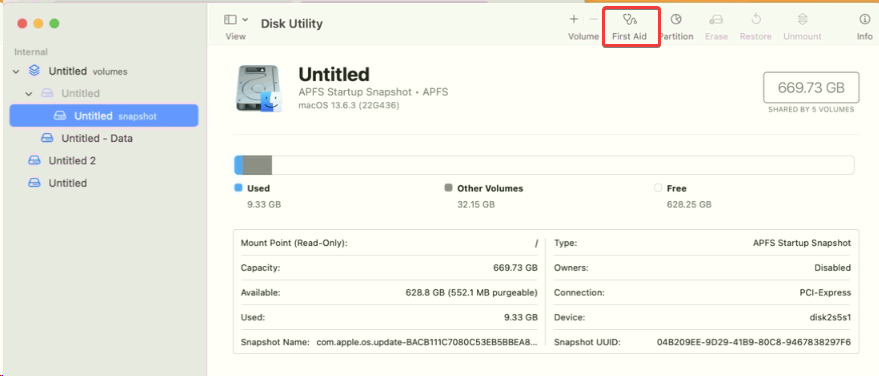Click the Owners value Disabled
Image resolution: width=879 pixels, height=376 pixels.
[832, 268]
